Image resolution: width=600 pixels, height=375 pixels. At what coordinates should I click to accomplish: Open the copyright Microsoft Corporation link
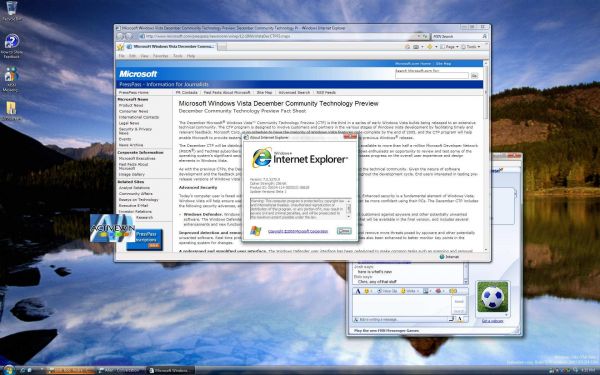298,231
